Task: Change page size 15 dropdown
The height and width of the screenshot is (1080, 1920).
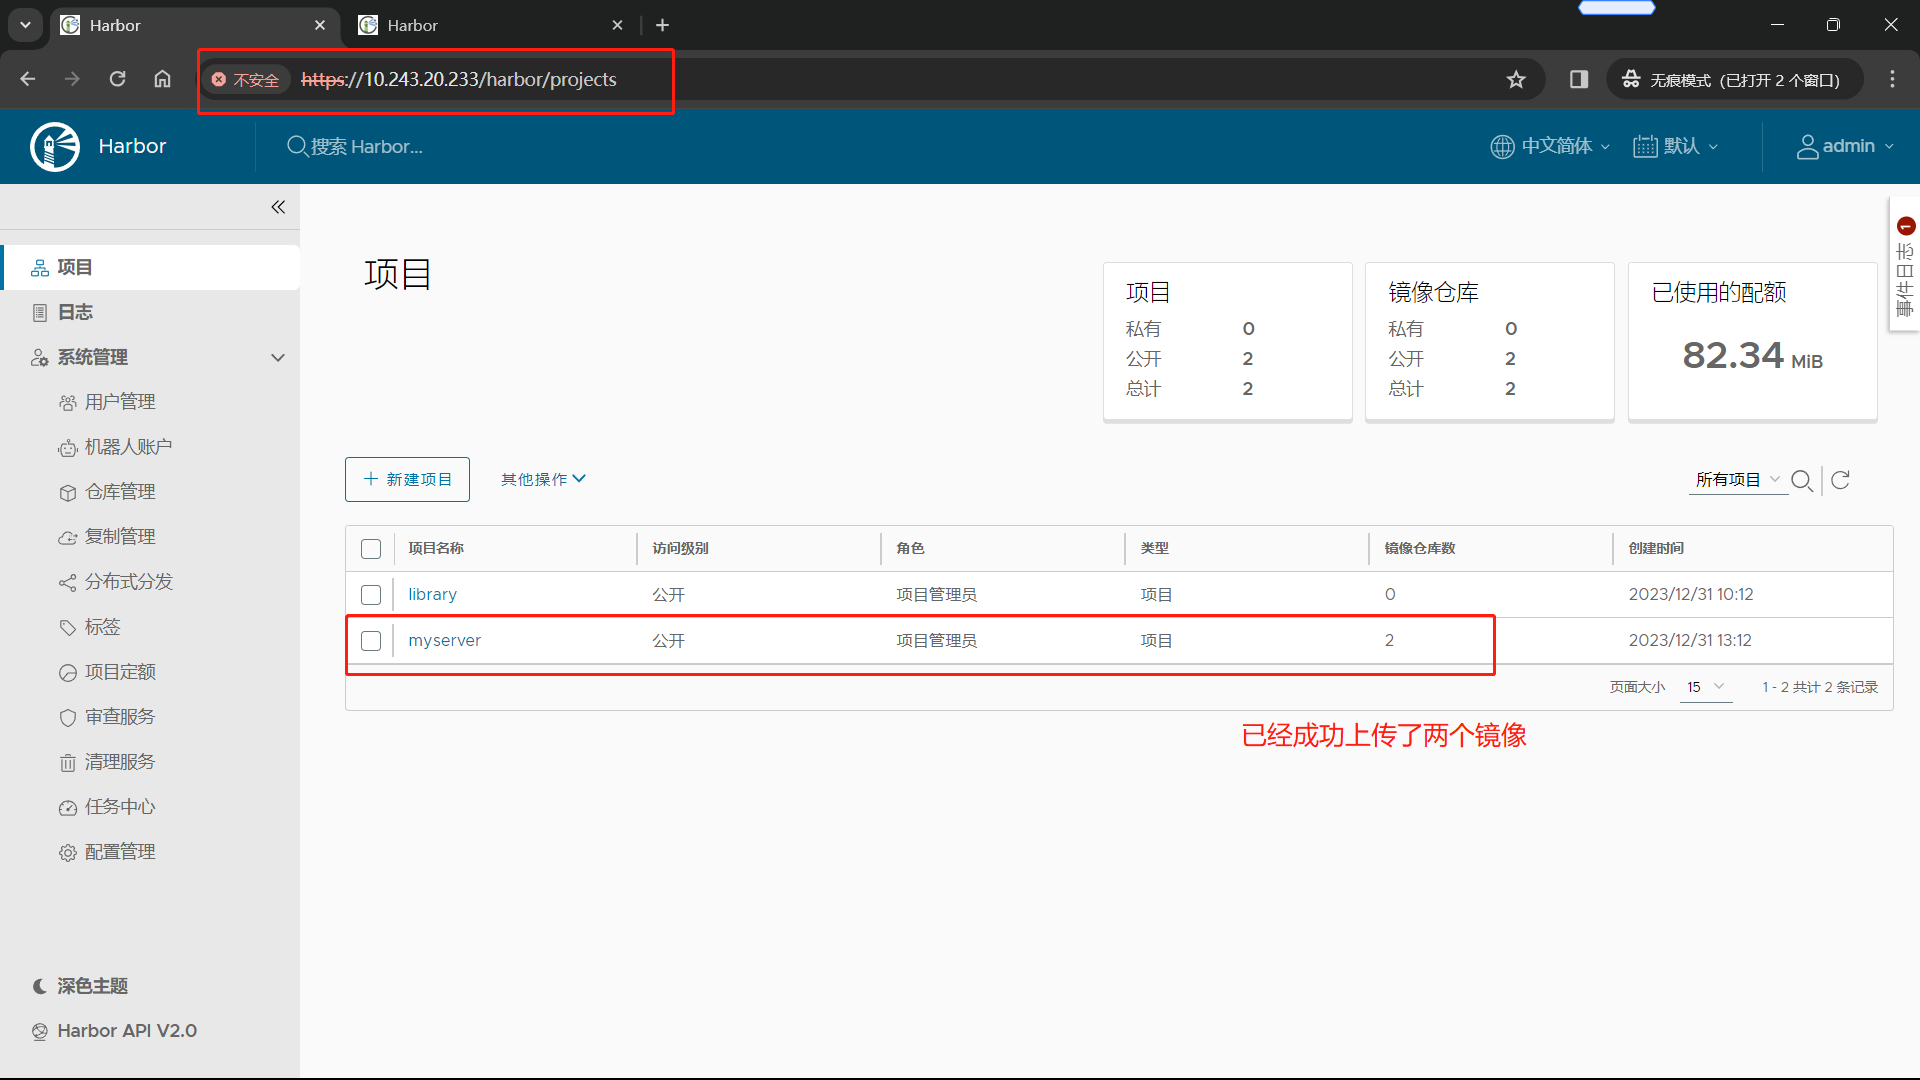Action: tap(1706, 687)
